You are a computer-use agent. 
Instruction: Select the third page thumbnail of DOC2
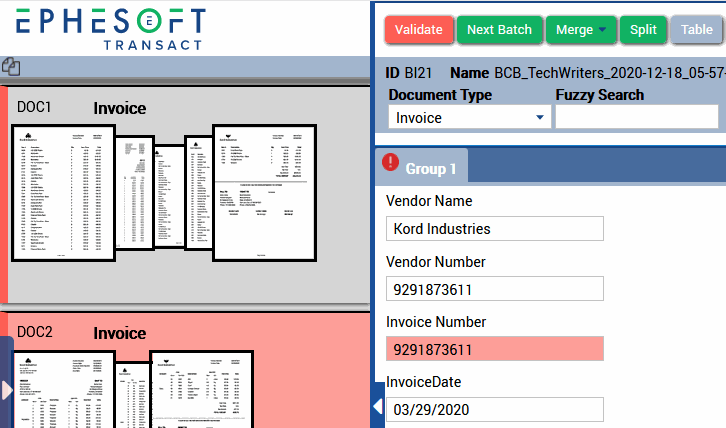pyautogui.click(x=201, y=389)
